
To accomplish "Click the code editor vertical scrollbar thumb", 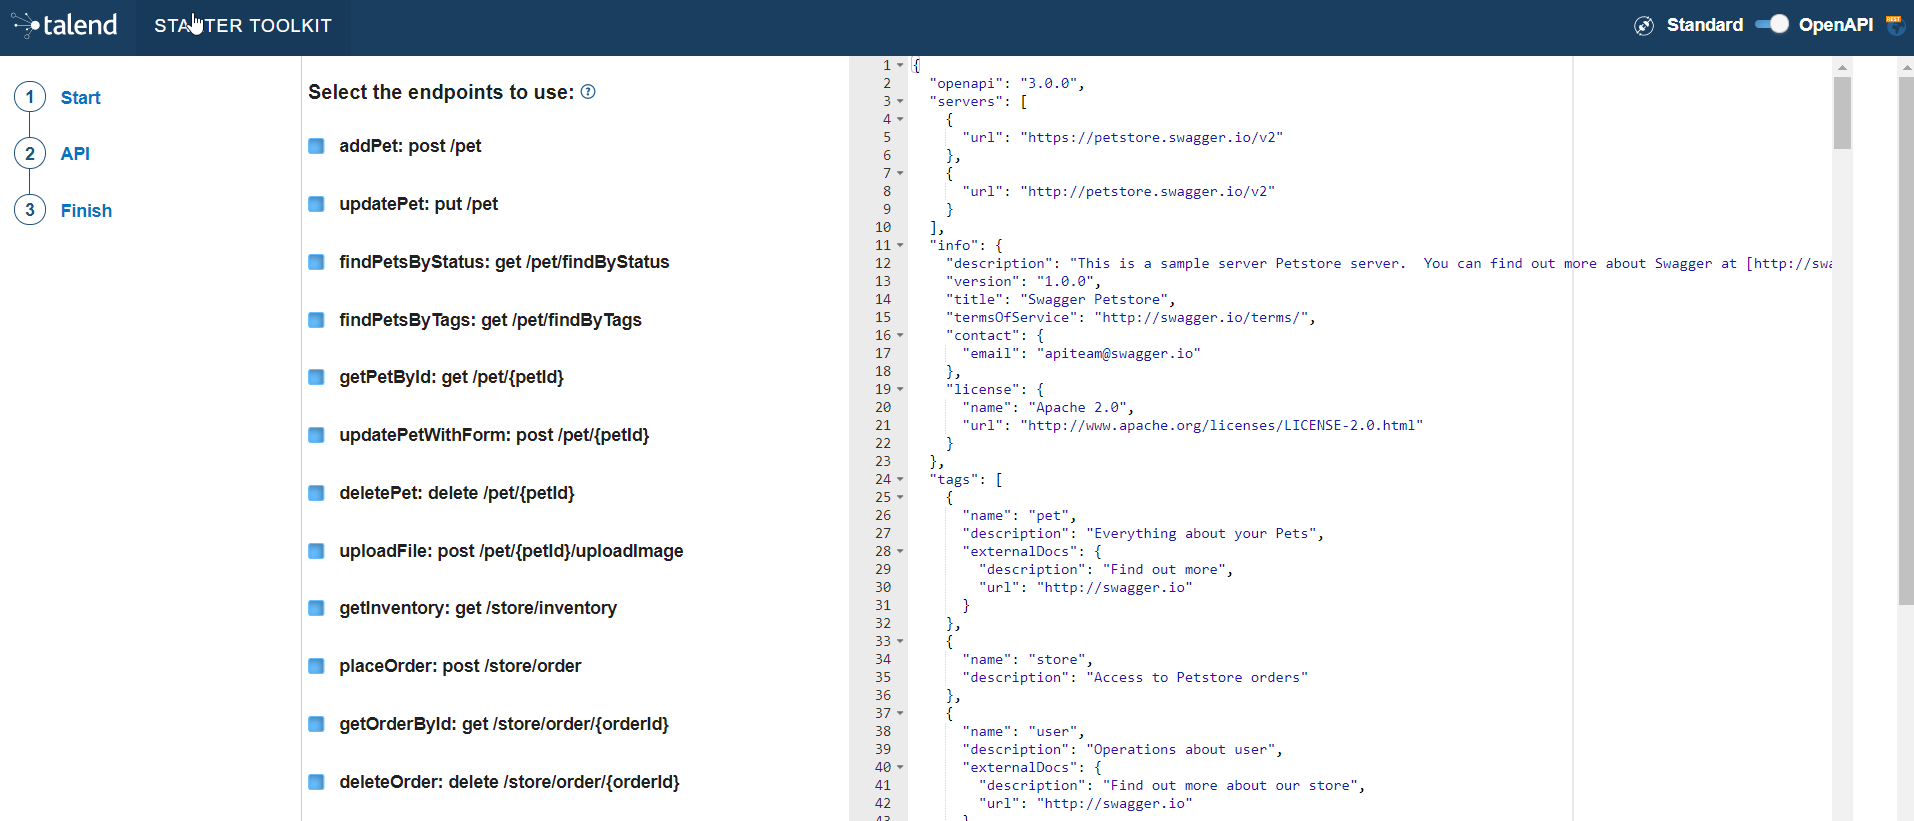I will pos(1842,112).
